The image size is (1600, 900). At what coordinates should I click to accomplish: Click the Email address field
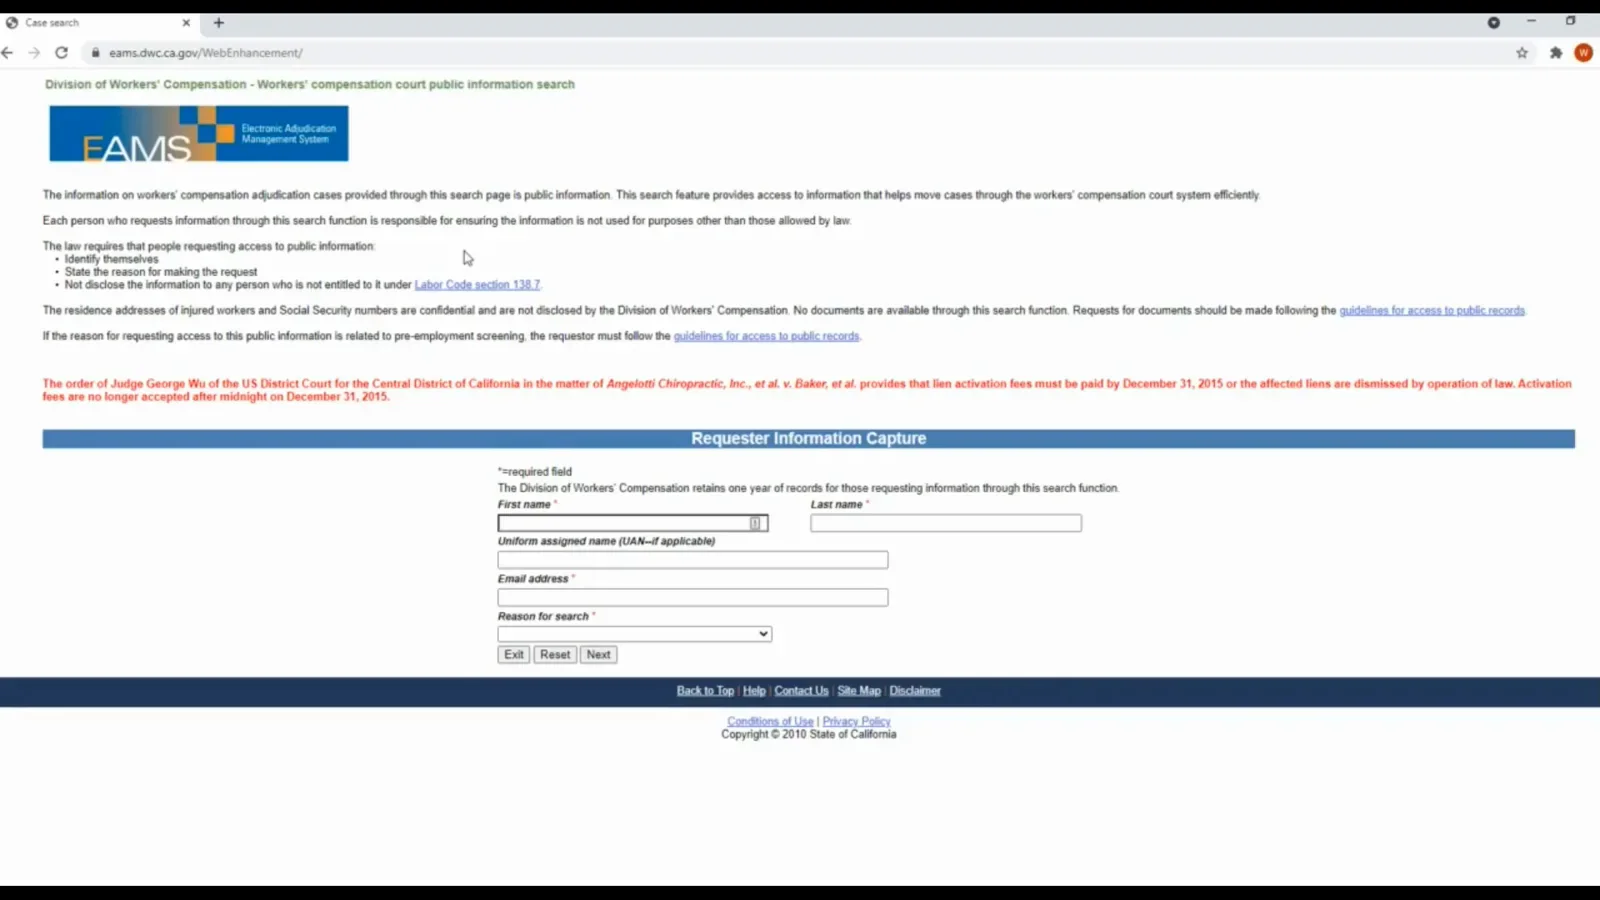pyautogui.click(x=693, y=597)
